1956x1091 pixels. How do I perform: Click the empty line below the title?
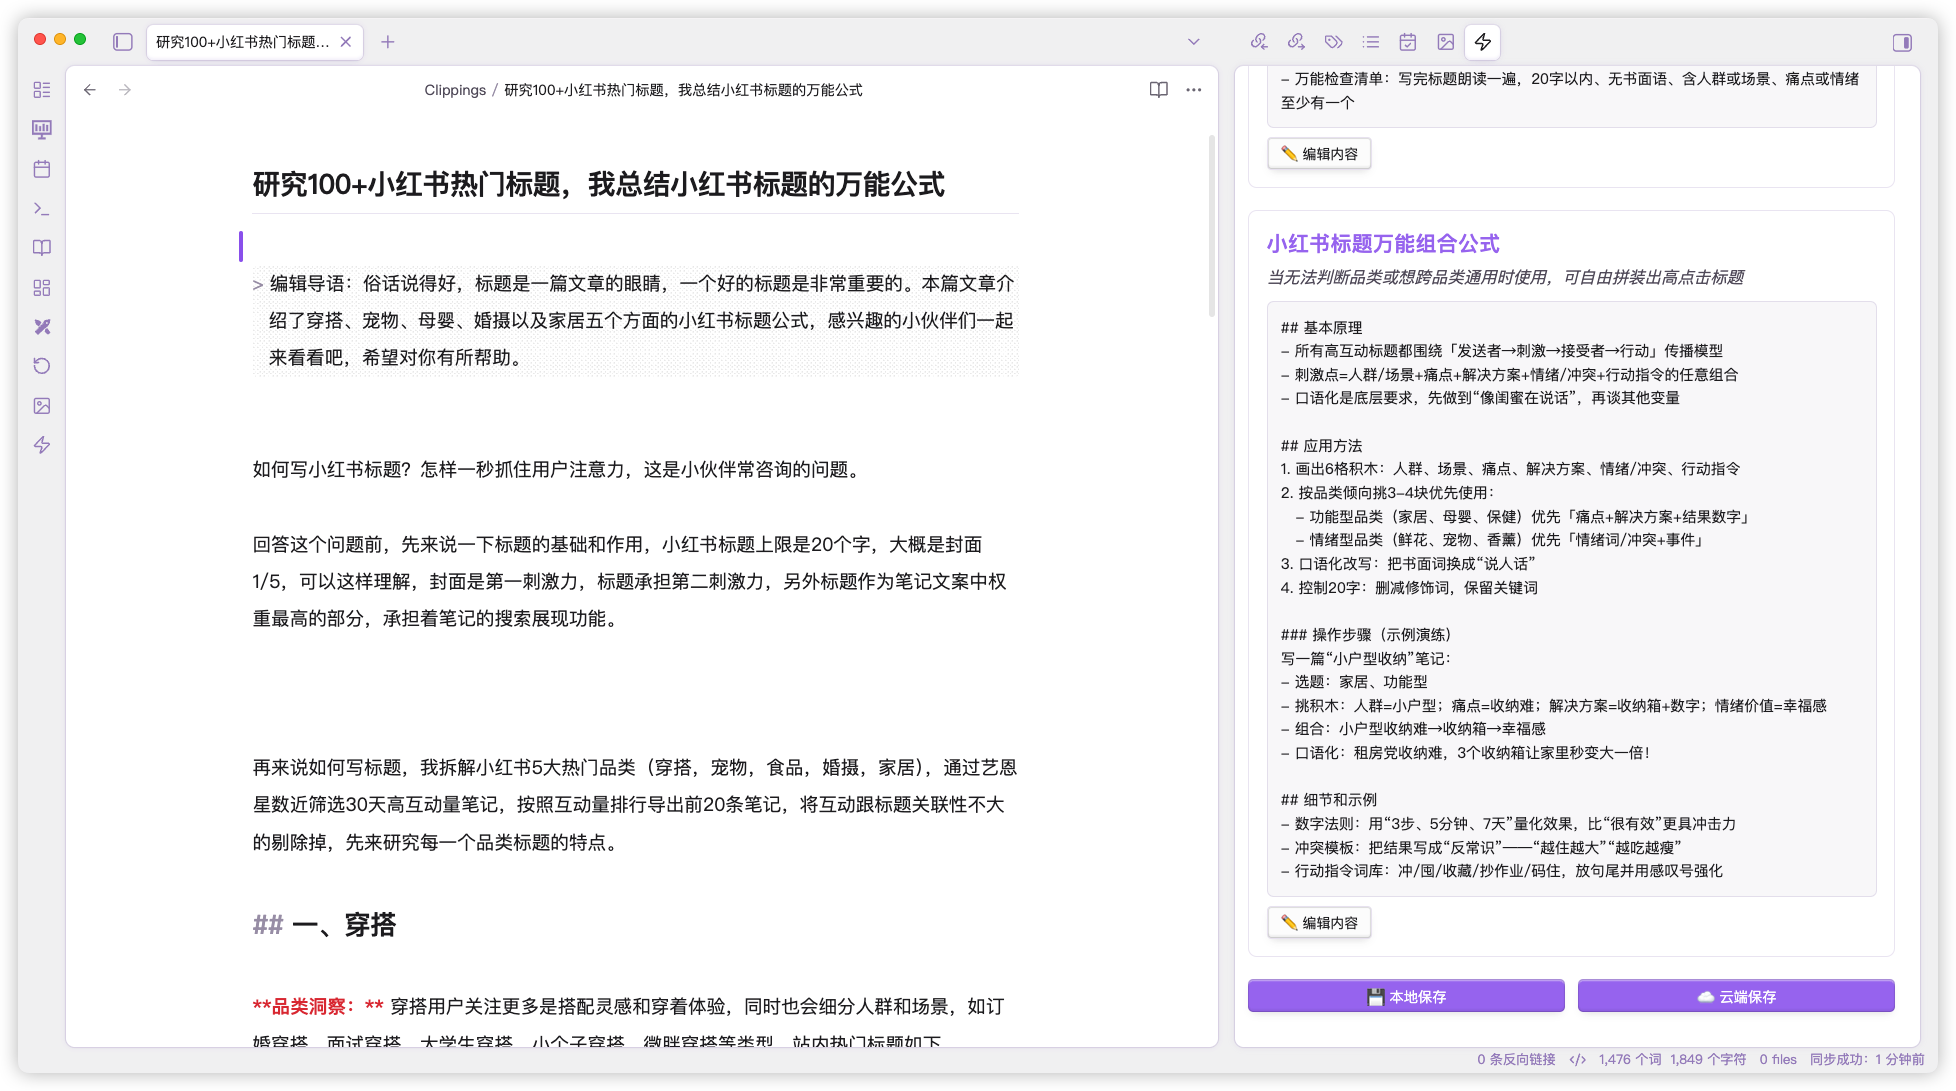[x=636, y=246]
